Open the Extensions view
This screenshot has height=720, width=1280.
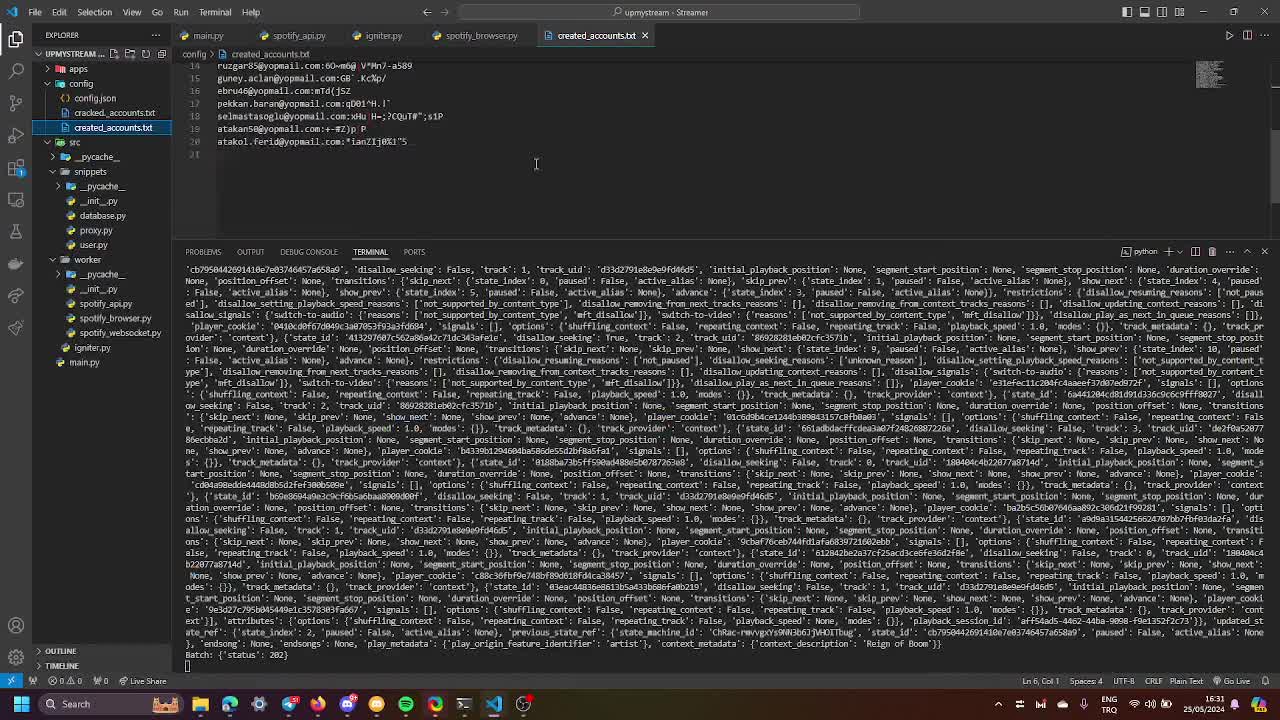(16, 168)
